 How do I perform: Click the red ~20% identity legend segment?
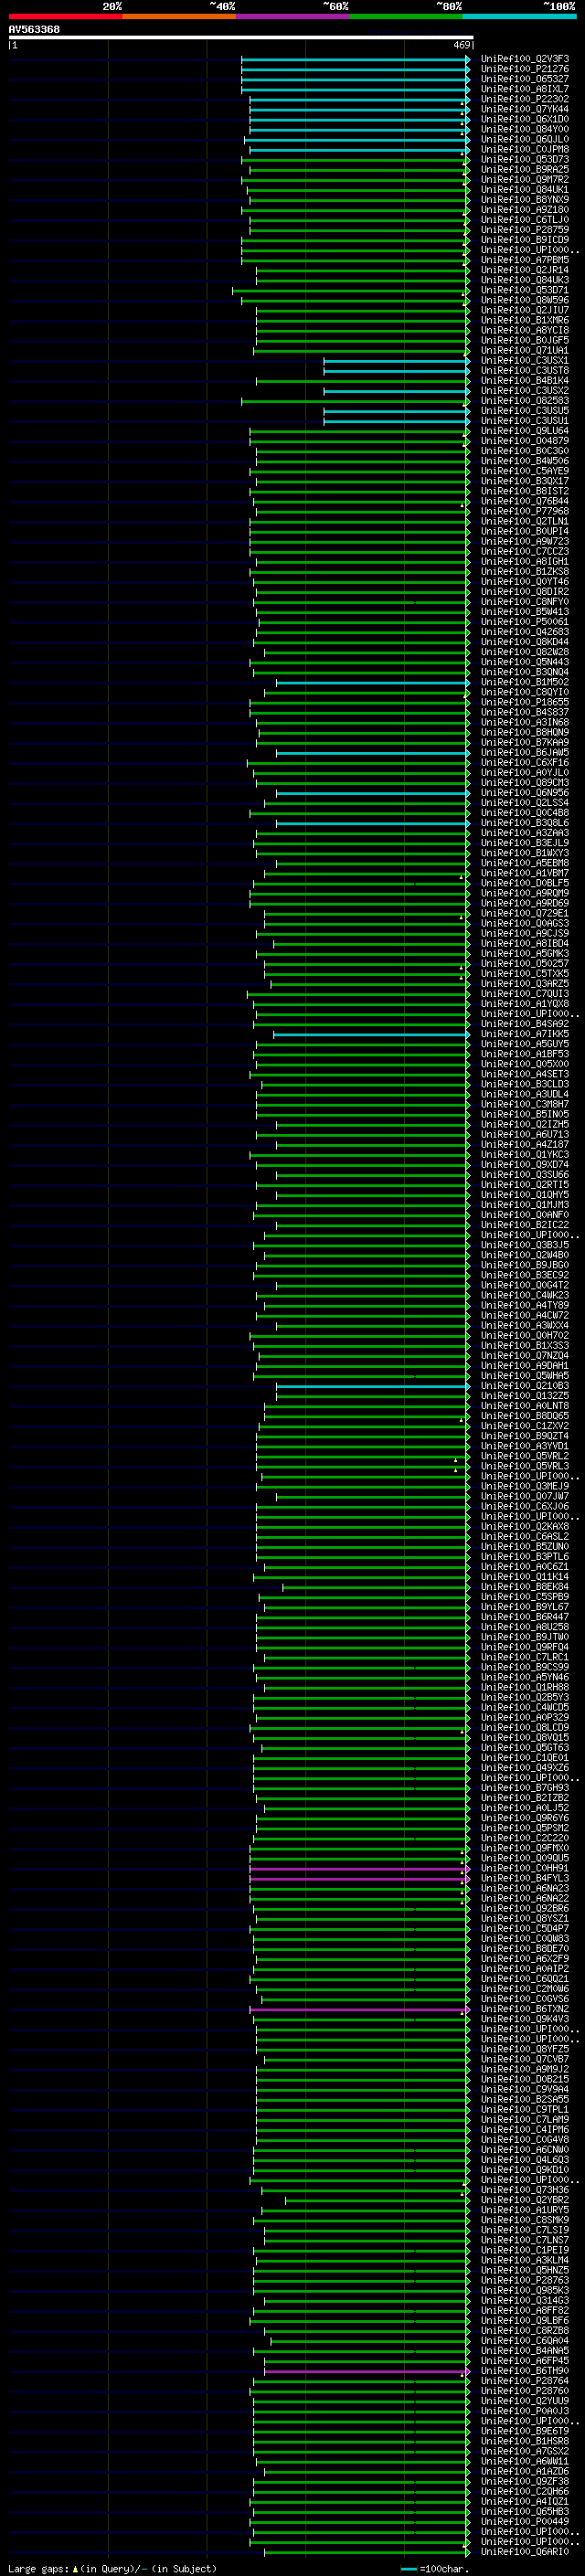(x=65, y=16)
